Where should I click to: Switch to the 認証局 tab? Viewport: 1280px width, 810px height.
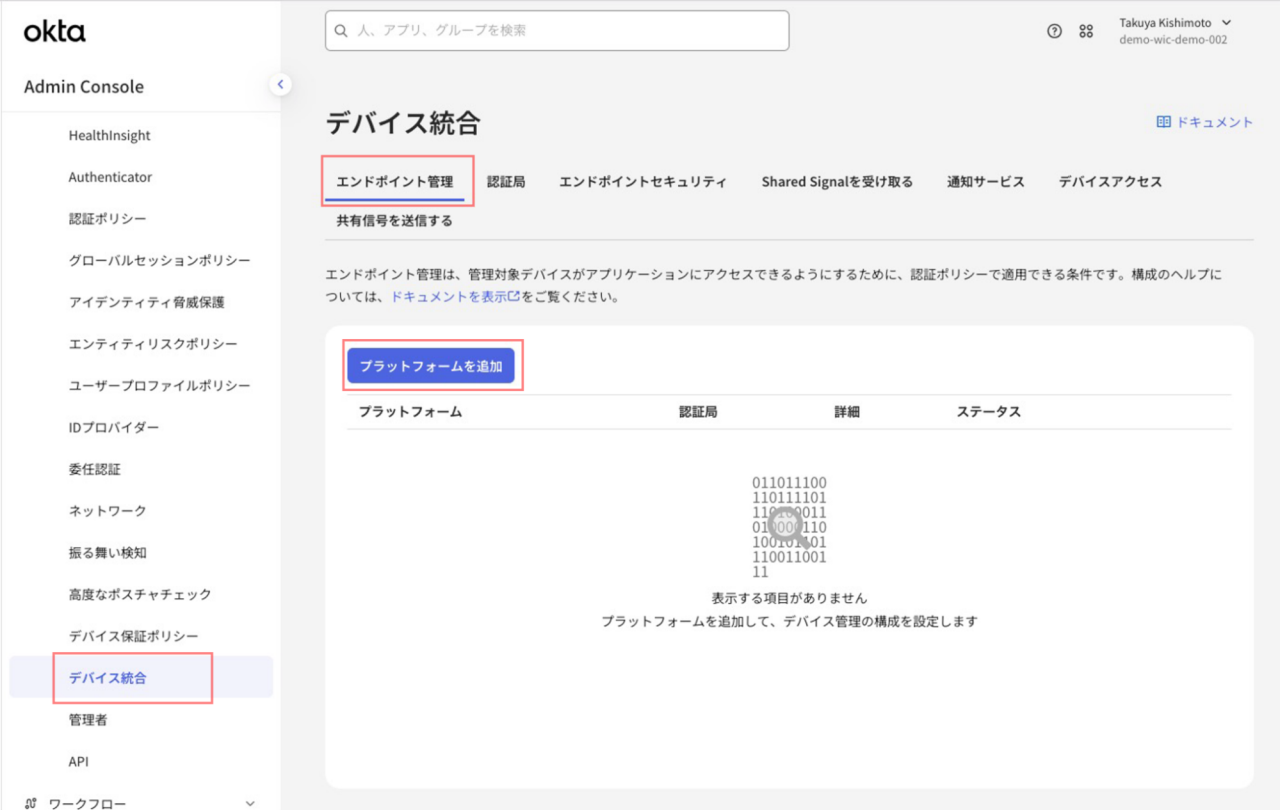tap(506, 182)
